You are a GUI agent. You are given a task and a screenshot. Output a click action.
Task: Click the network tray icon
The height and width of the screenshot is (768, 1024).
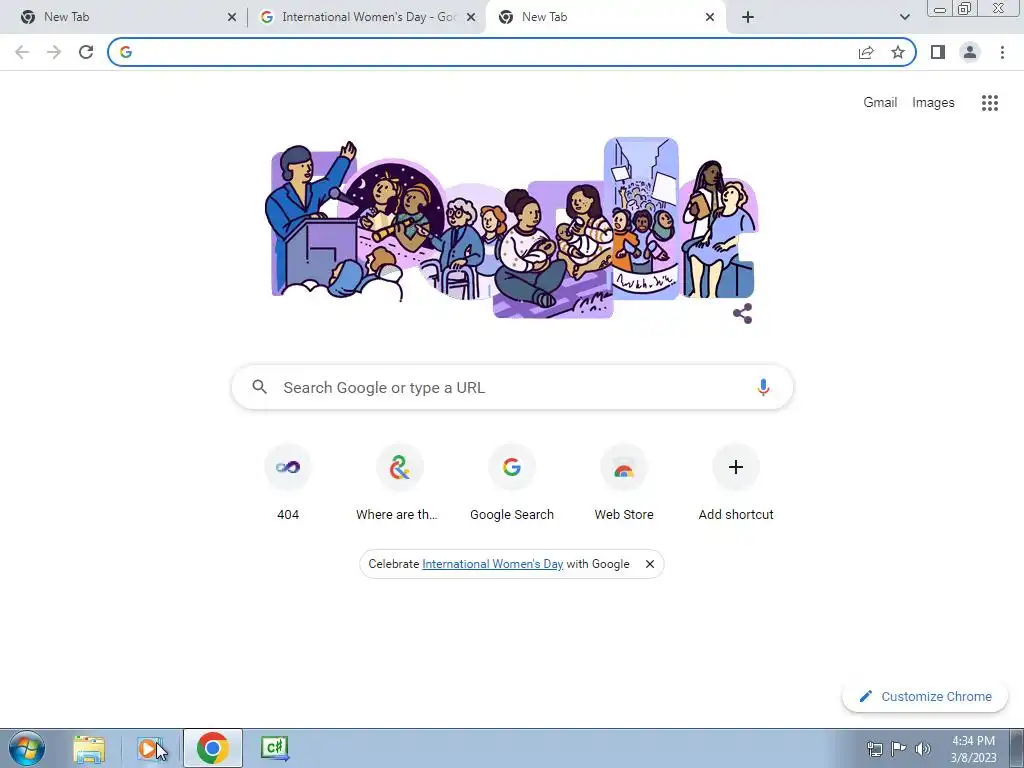tap(874, 749)
